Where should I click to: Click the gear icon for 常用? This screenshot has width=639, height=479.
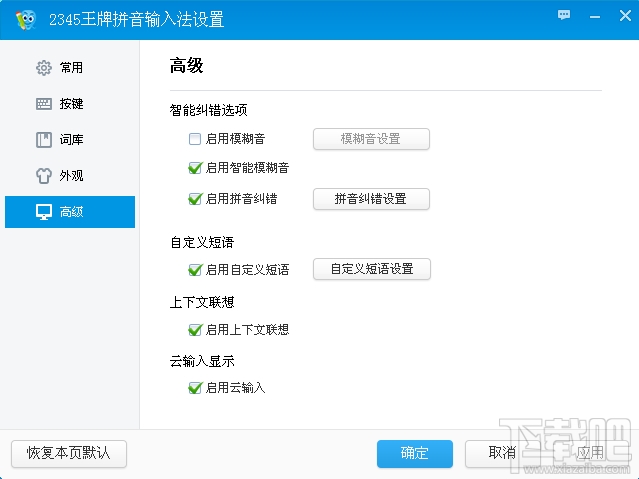click(44, 68)
